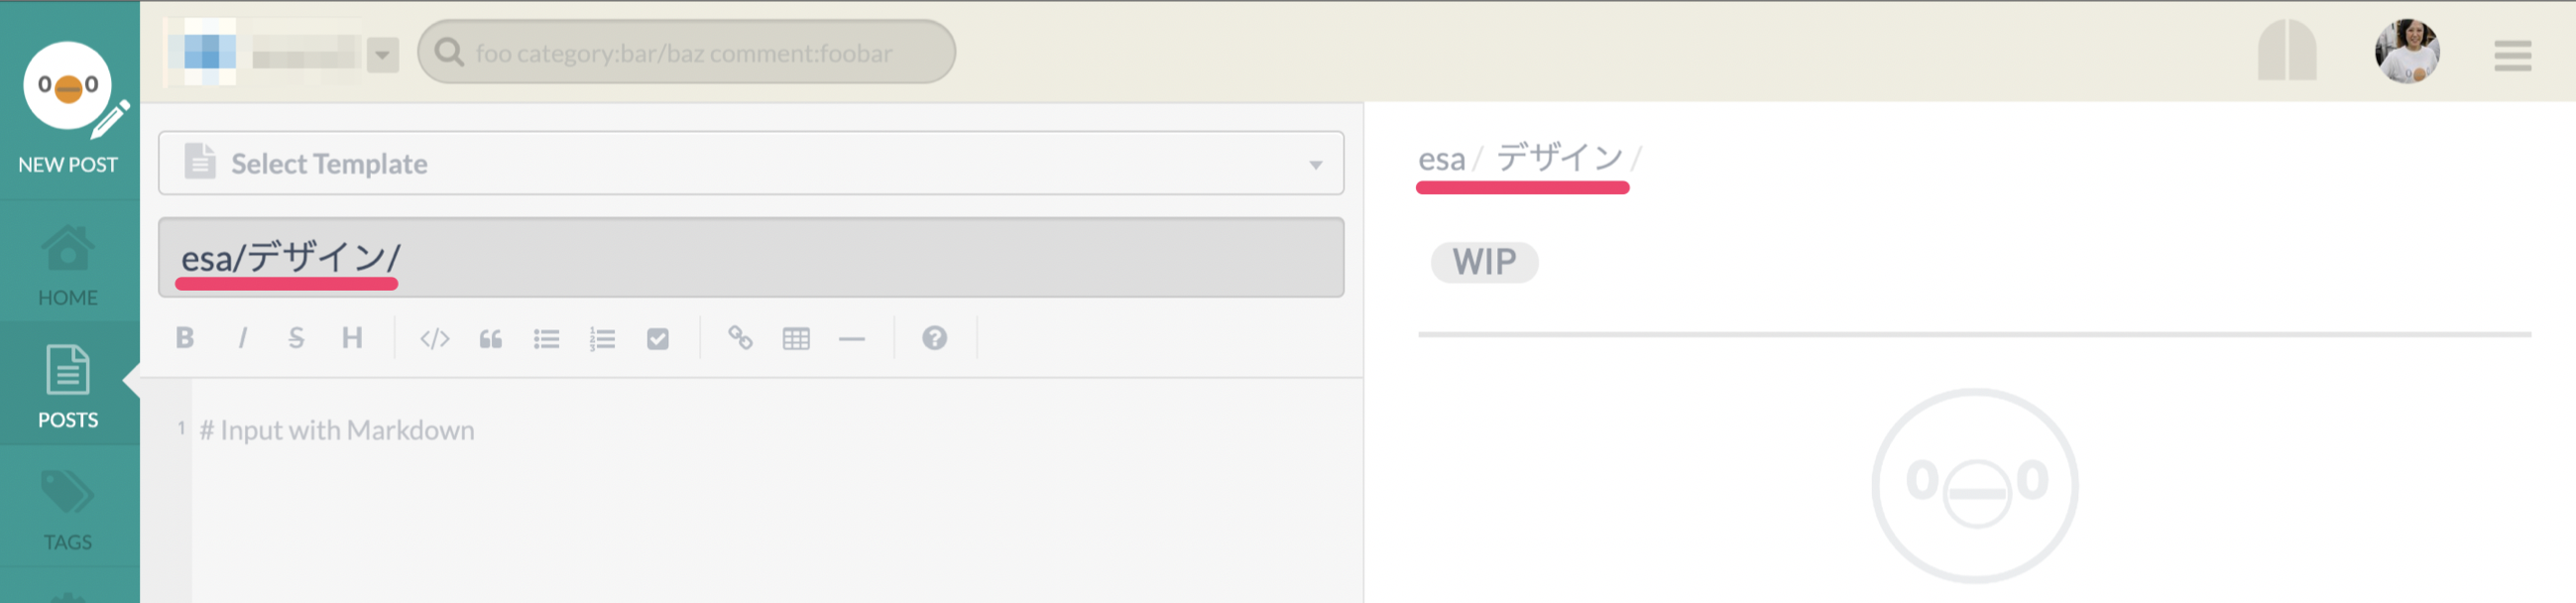Open the hamburger menu in header

point(2512,55)
